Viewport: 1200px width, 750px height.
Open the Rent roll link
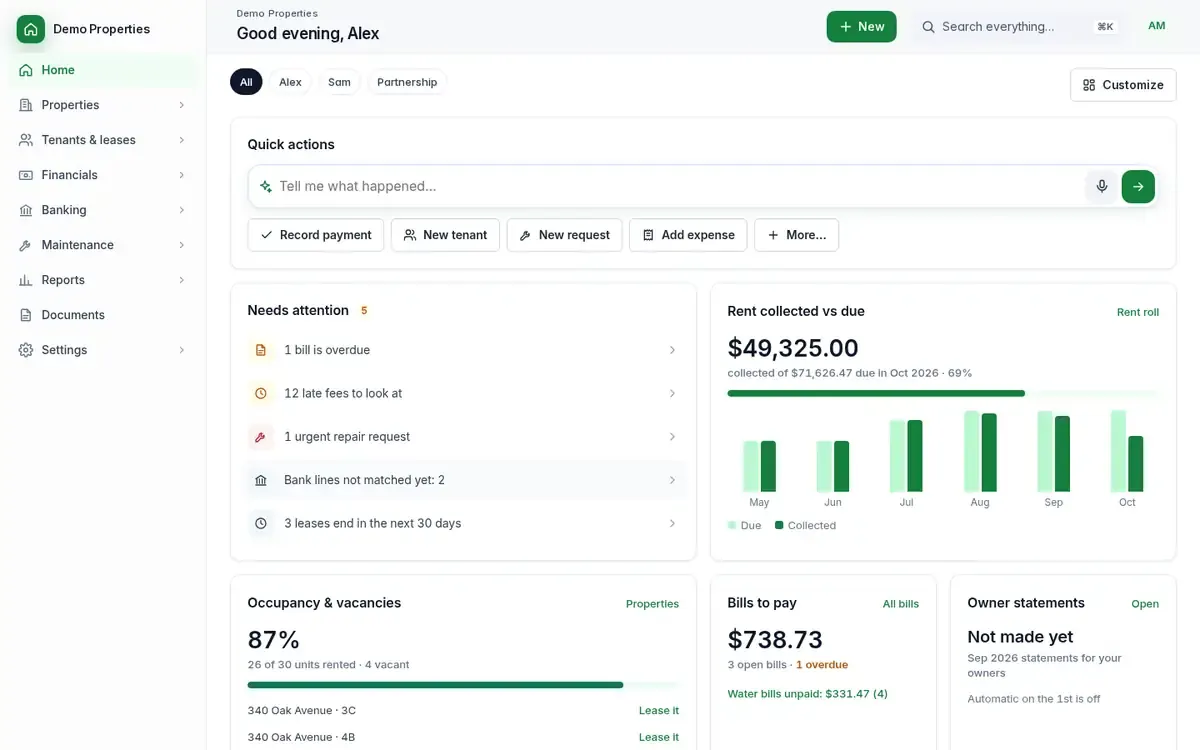pos(1138,312)
